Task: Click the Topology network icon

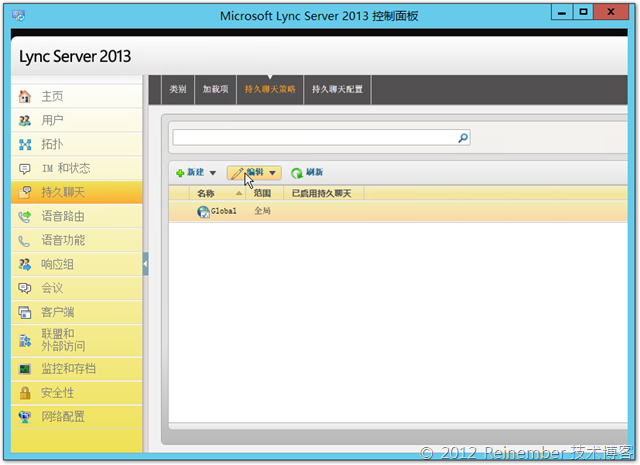Action: [x=25, y=144]
